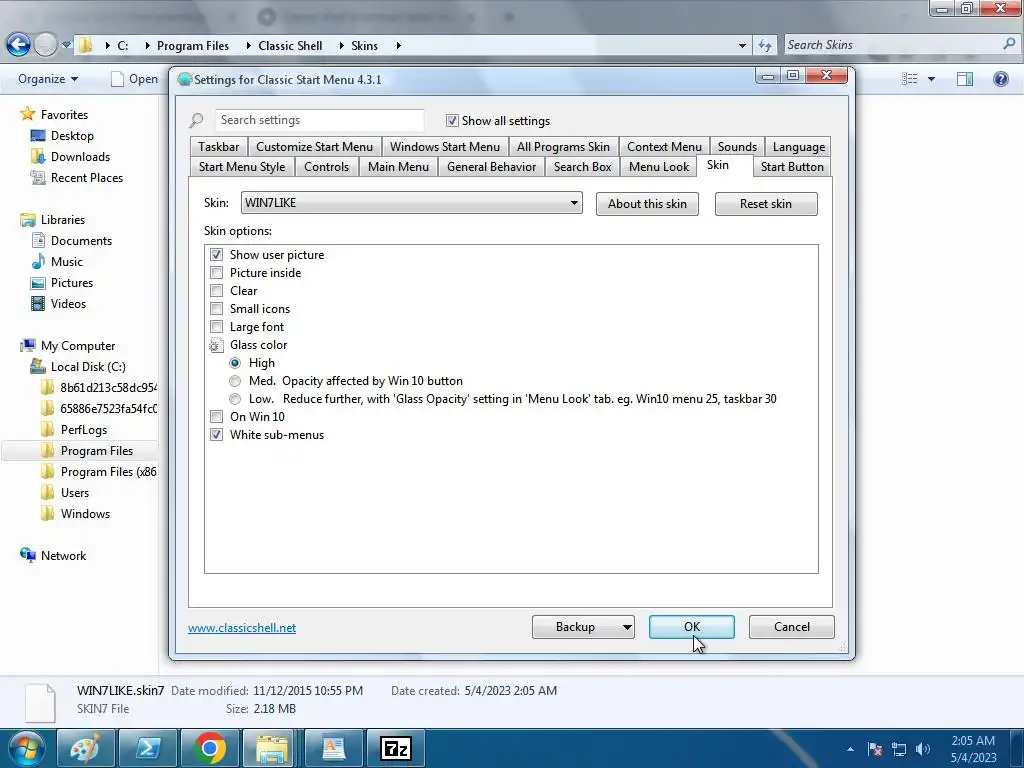Click the Search Skins magnifier icon
The image size is (1024, 768).
click(x=1009, y=44)
